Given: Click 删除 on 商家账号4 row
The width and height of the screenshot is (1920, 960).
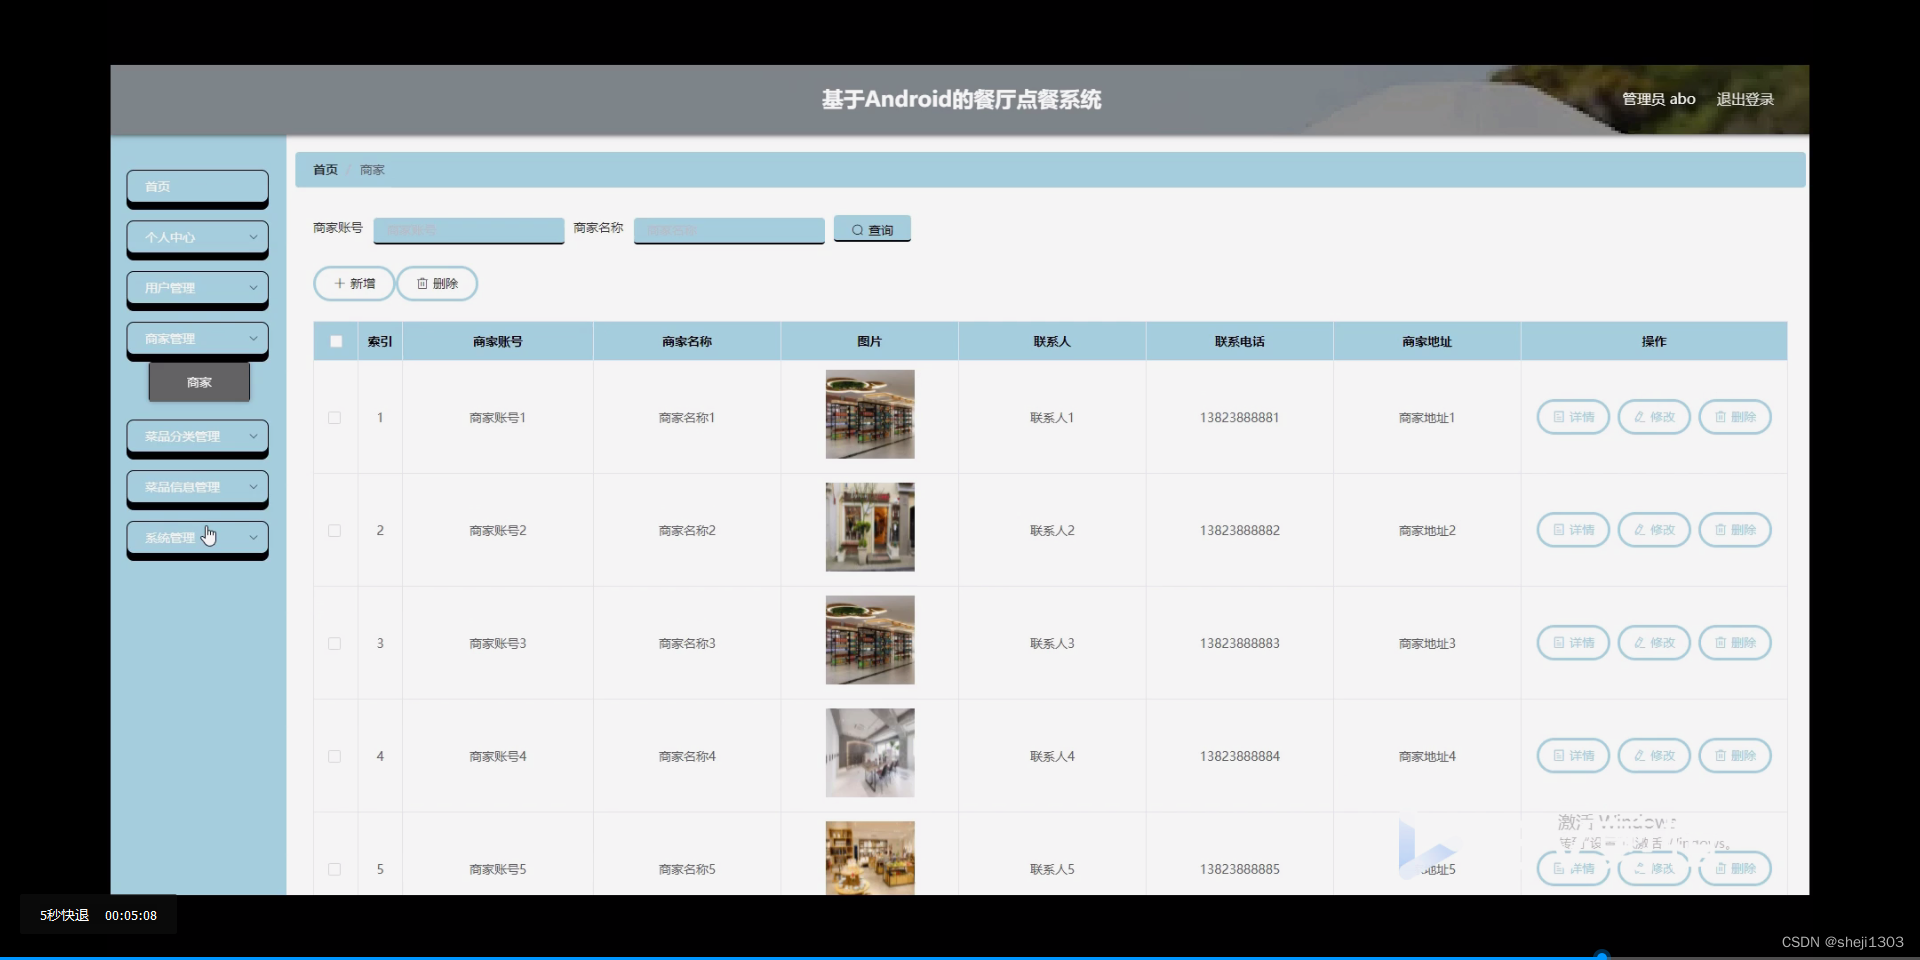Looking at the screenshot, I should (x=1735, y=756).
